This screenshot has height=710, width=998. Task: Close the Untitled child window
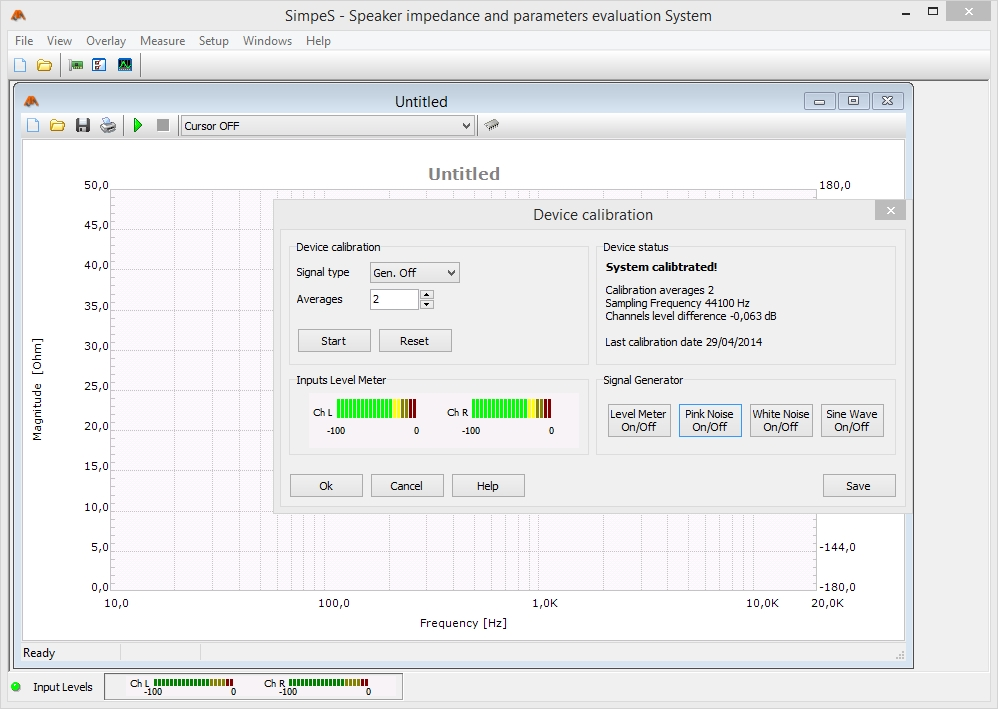coord(887,101)
